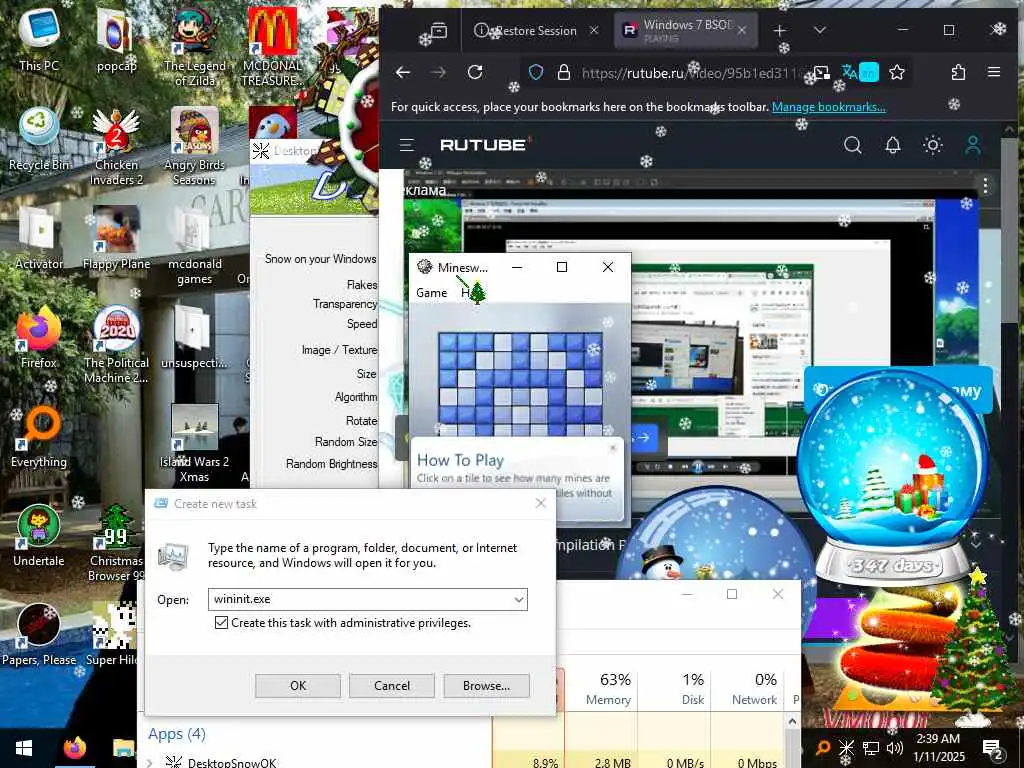
Task: Open the Game menu in Minesweeper
Action: tap(432, 293)
